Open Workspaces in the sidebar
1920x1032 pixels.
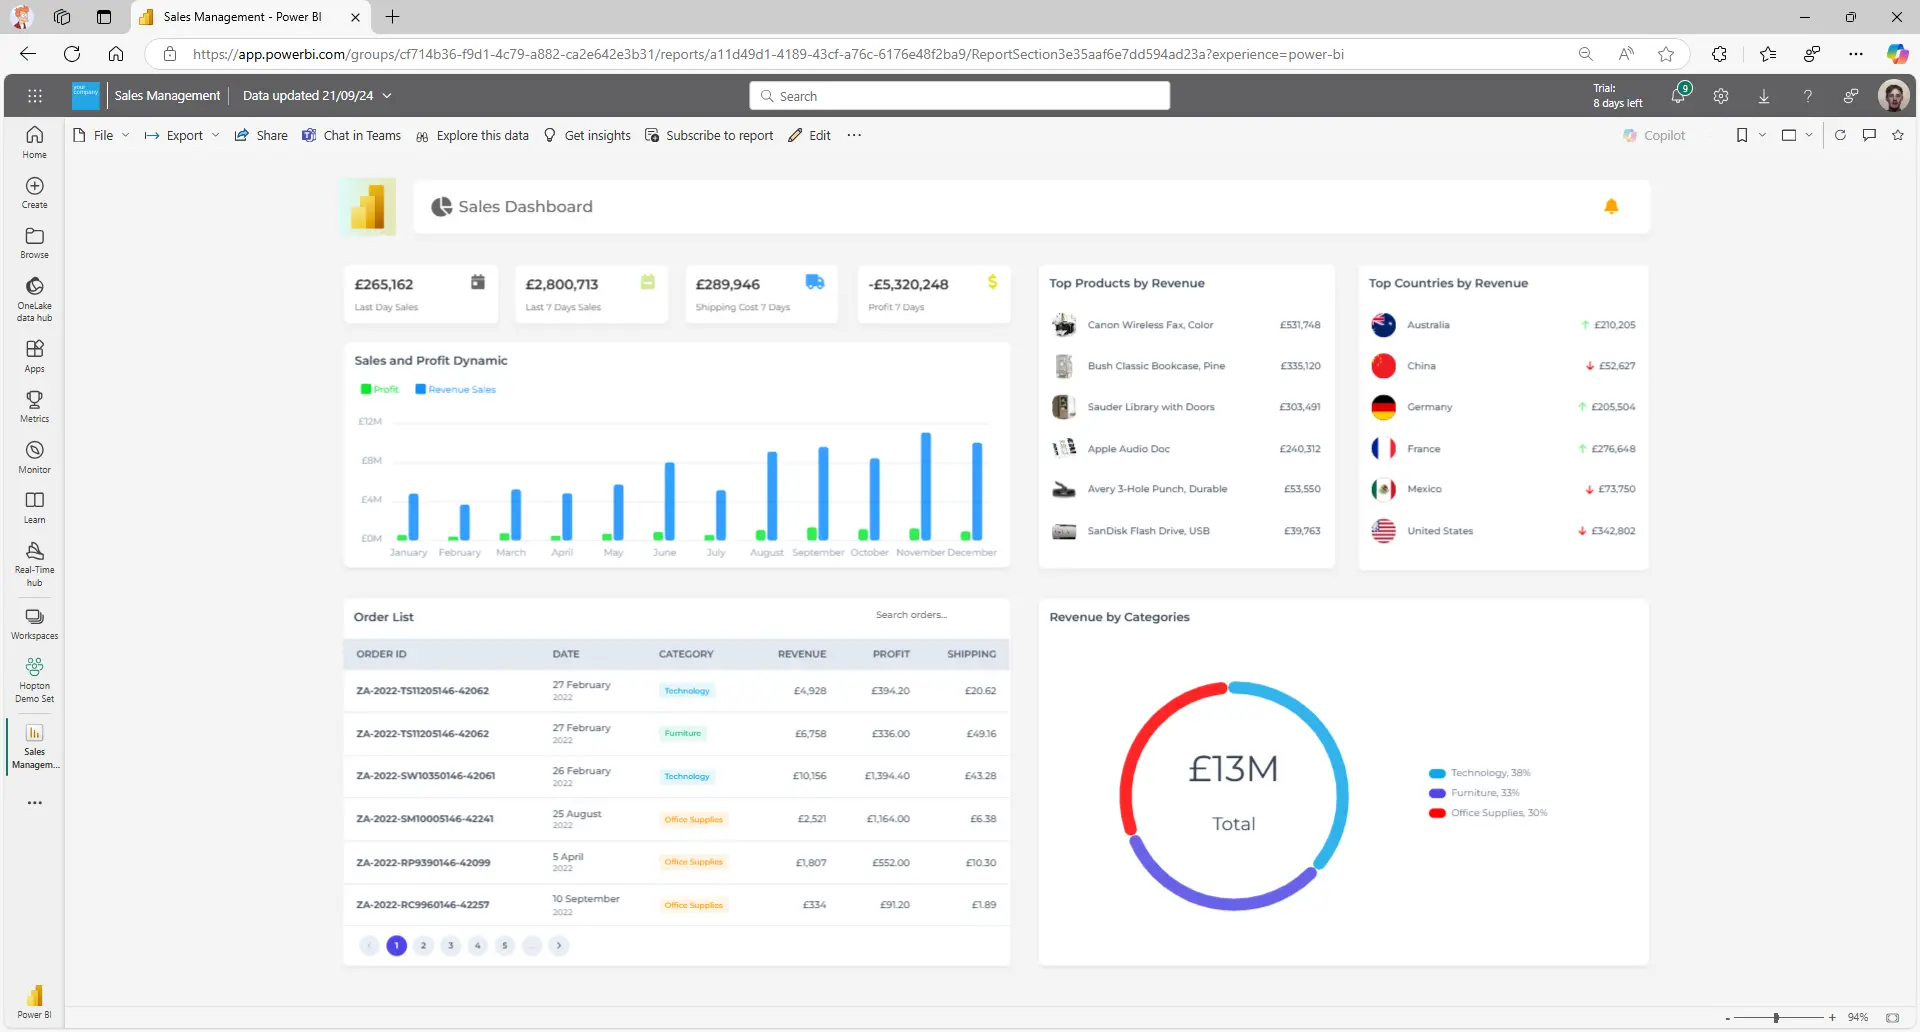coord(34,624)
